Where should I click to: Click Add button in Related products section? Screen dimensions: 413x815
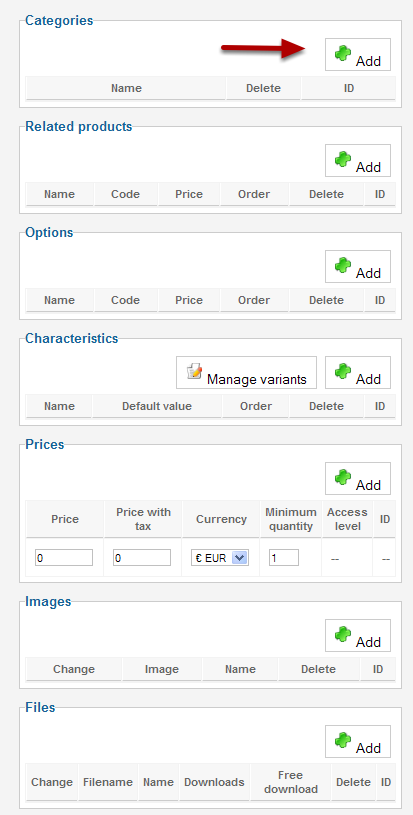pos(358,161)
